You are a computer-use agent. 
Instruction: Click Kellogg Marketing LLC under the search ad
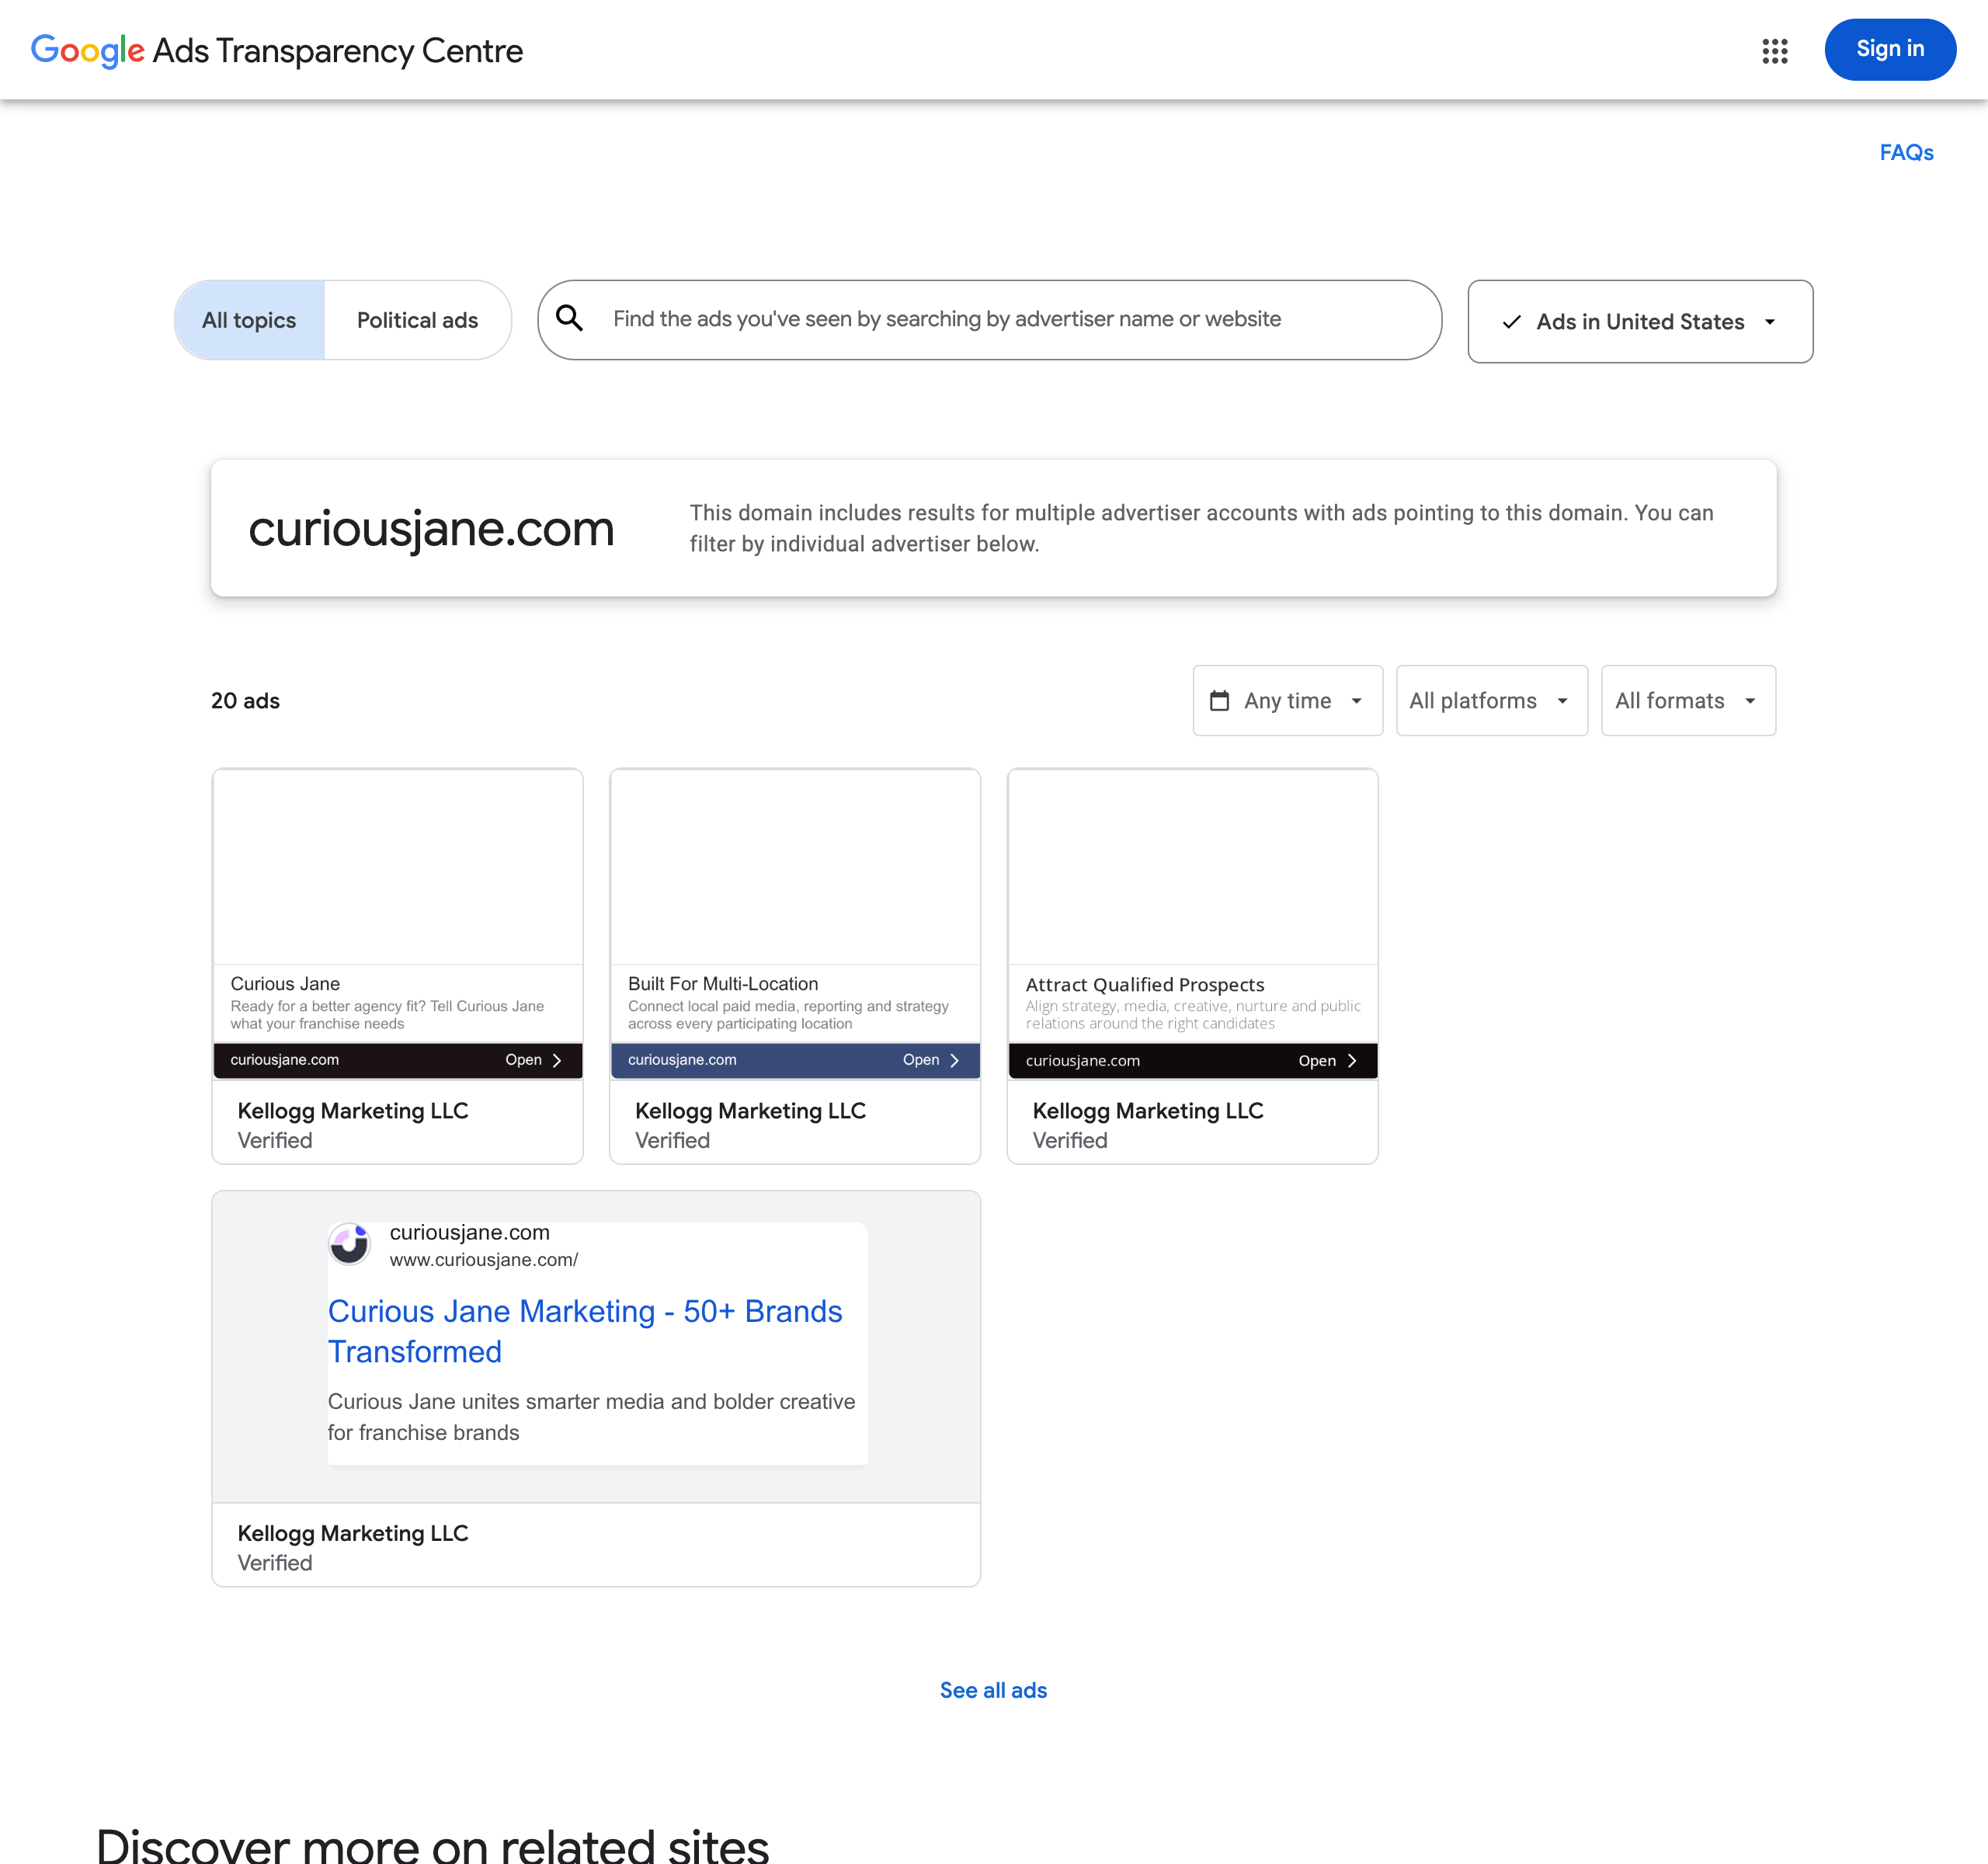coord(353,1533)
